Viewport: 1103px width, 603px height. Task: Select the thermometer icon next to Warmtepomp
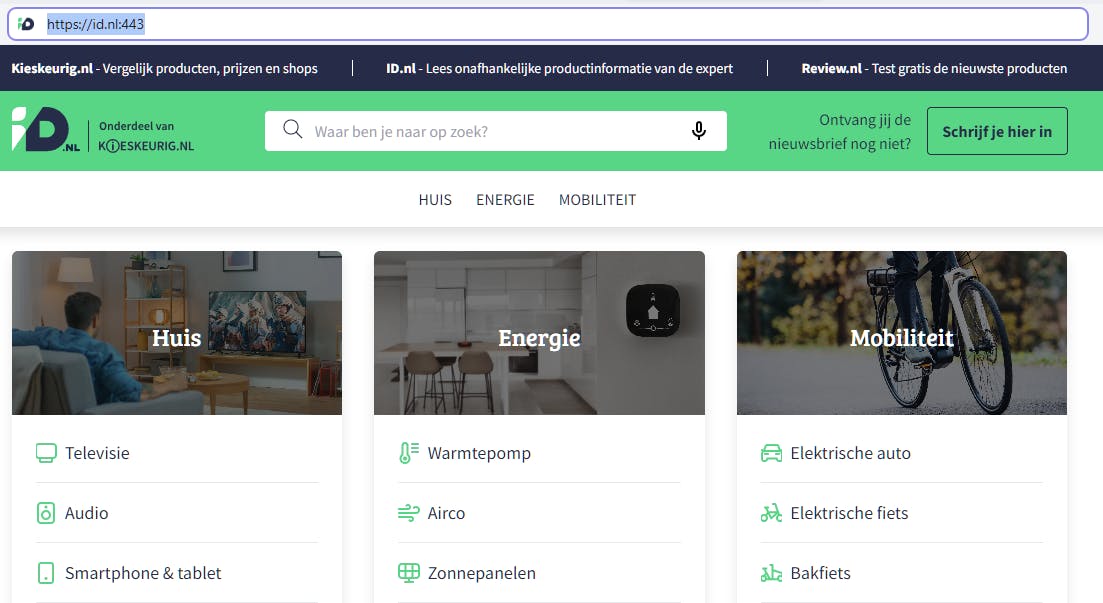[406, 452]
